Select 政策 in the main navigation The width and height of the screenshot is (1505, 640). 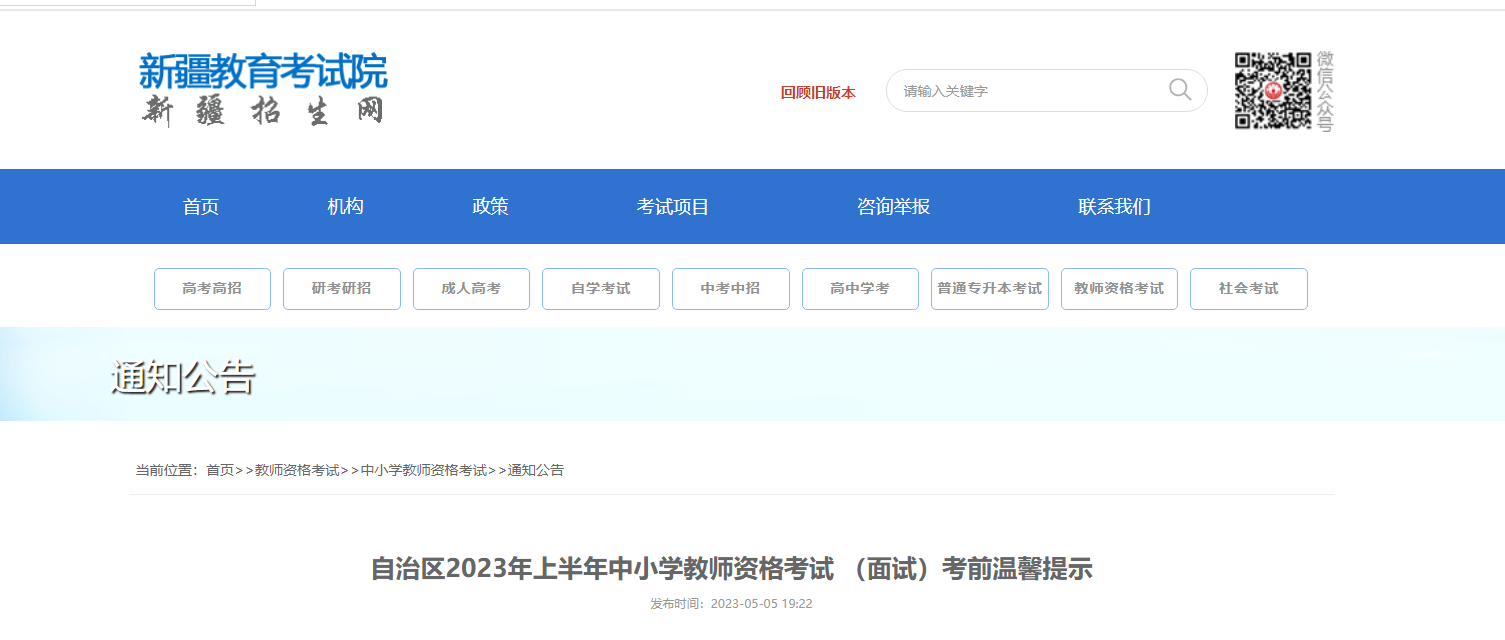tap(490, 207)
